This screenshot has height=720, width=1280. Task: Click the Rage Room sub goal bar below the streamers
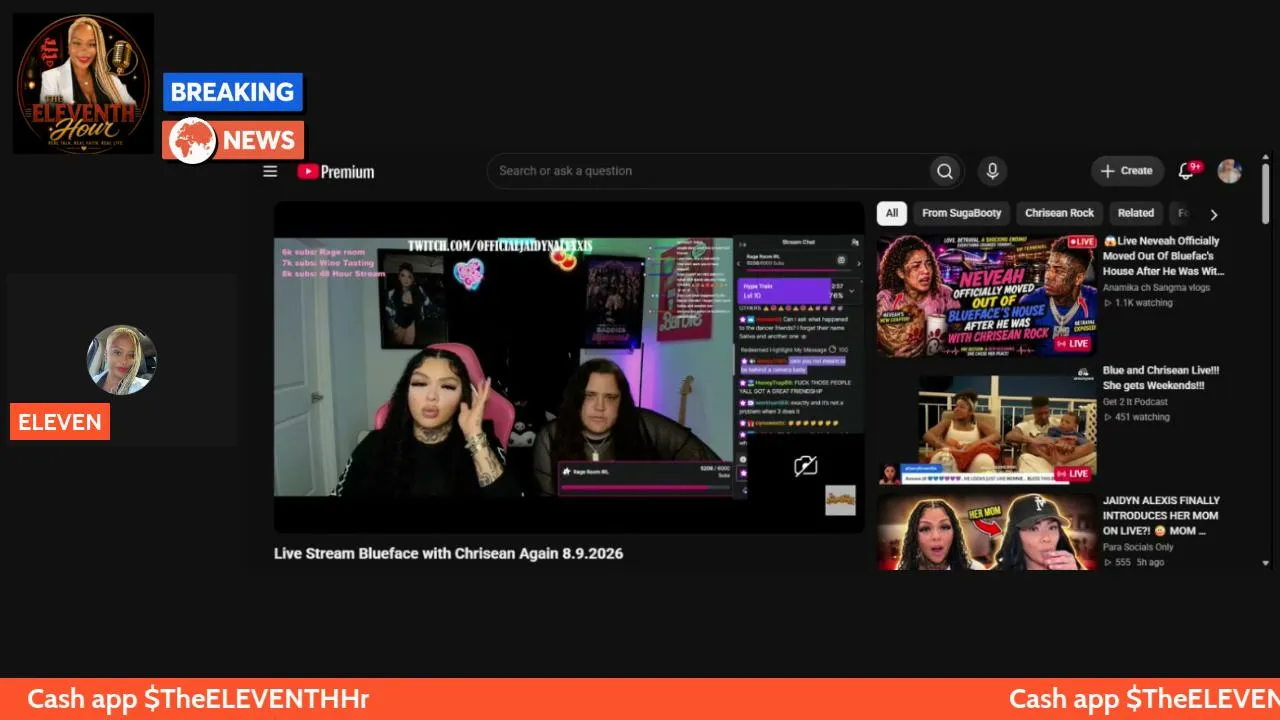647,477
